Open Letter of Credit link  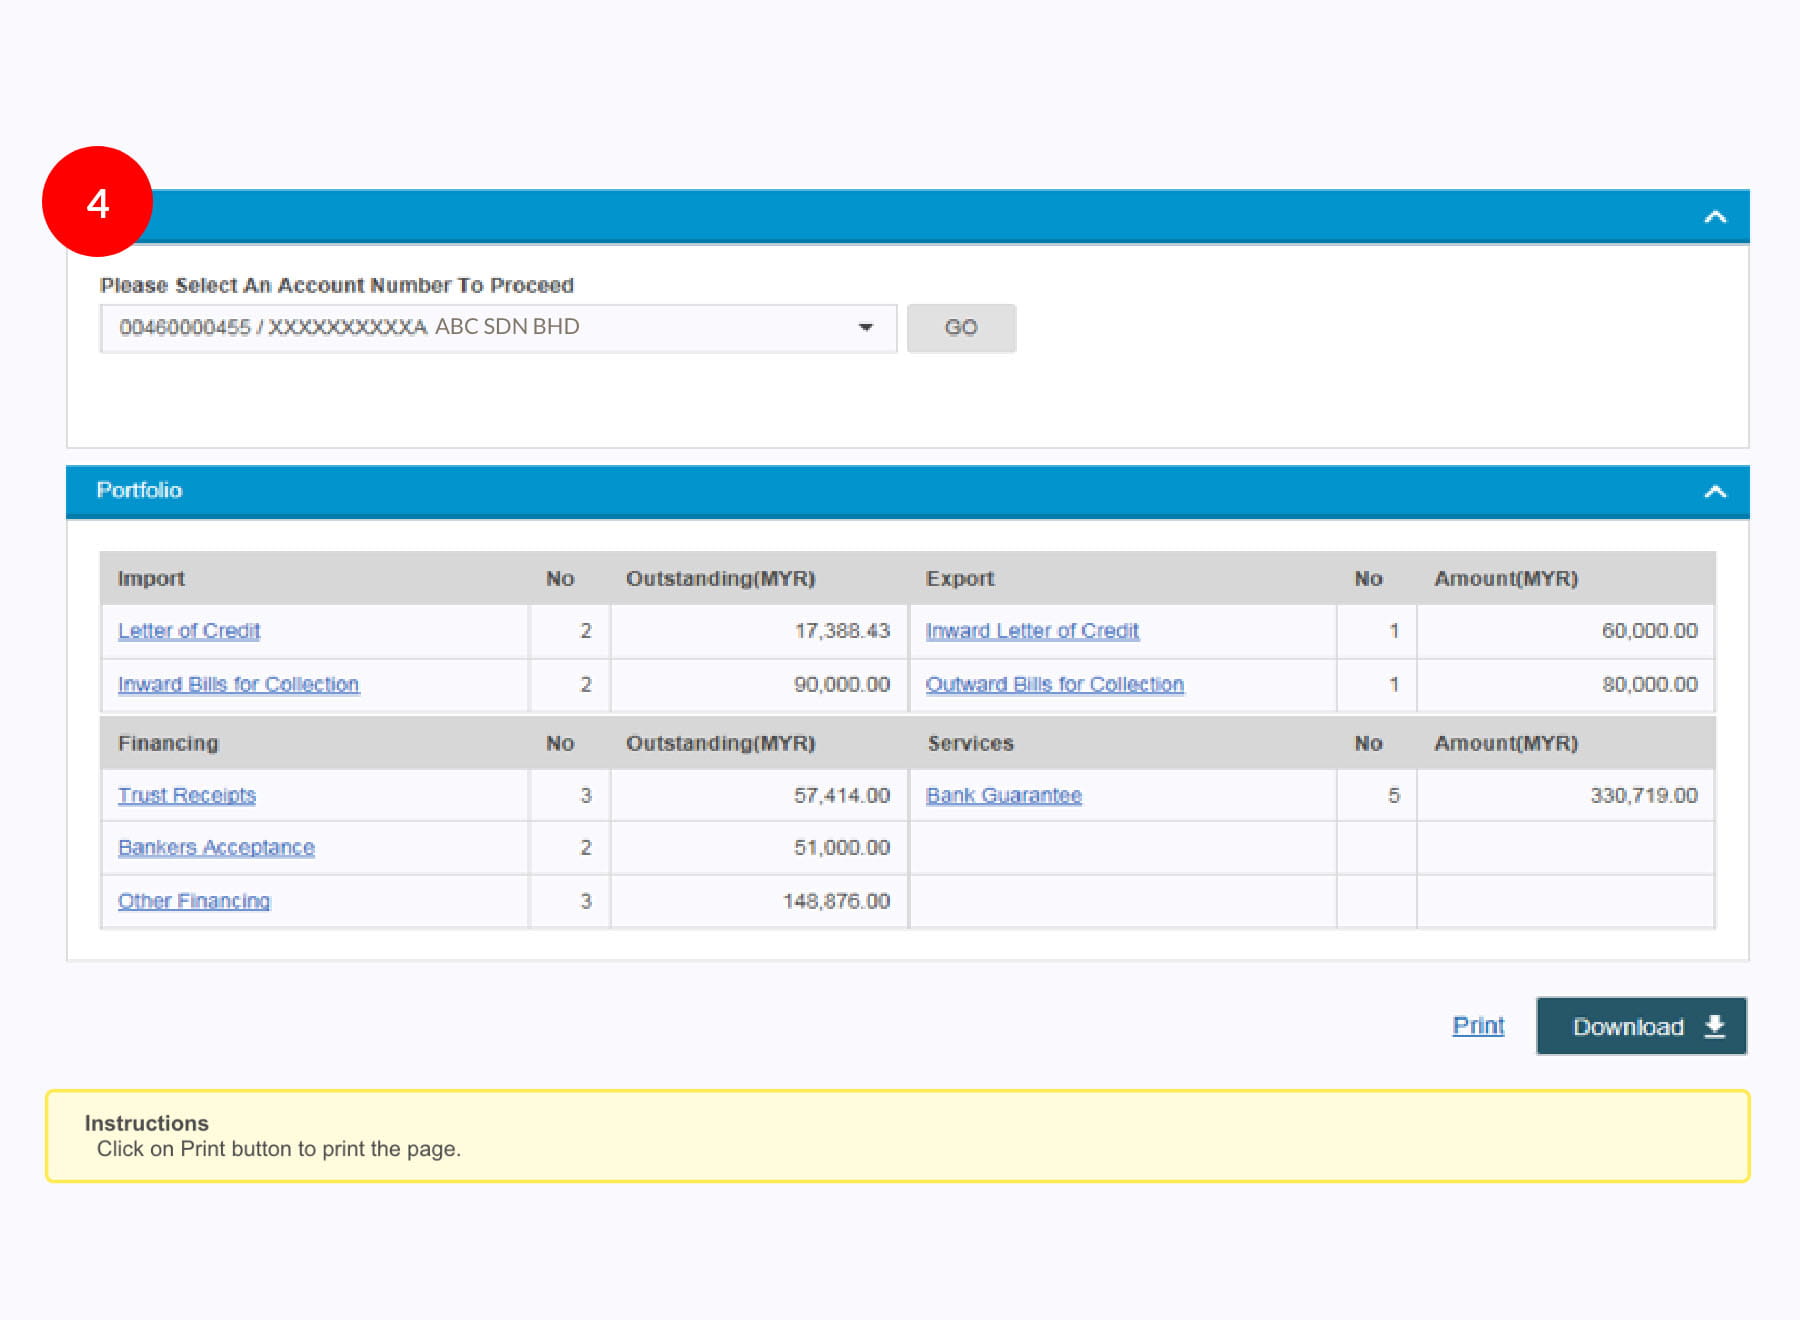pos(189,631)
